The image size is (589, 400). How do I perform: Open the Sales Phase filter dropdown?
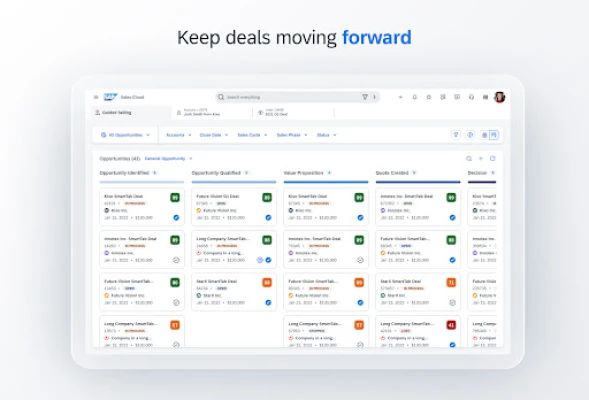(x=292, y=135)
